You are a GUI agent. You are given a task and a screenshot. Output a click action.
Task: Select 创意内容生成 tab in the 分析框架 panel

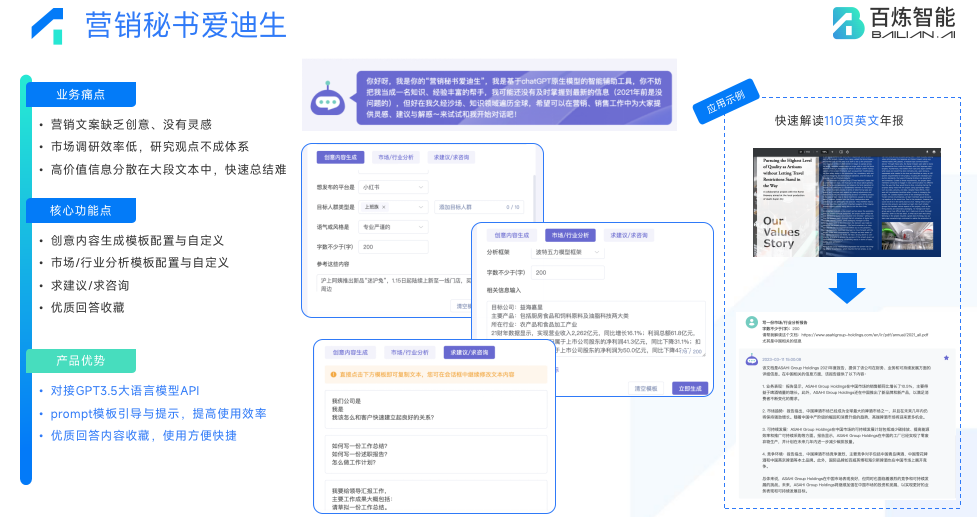(512, 235)
